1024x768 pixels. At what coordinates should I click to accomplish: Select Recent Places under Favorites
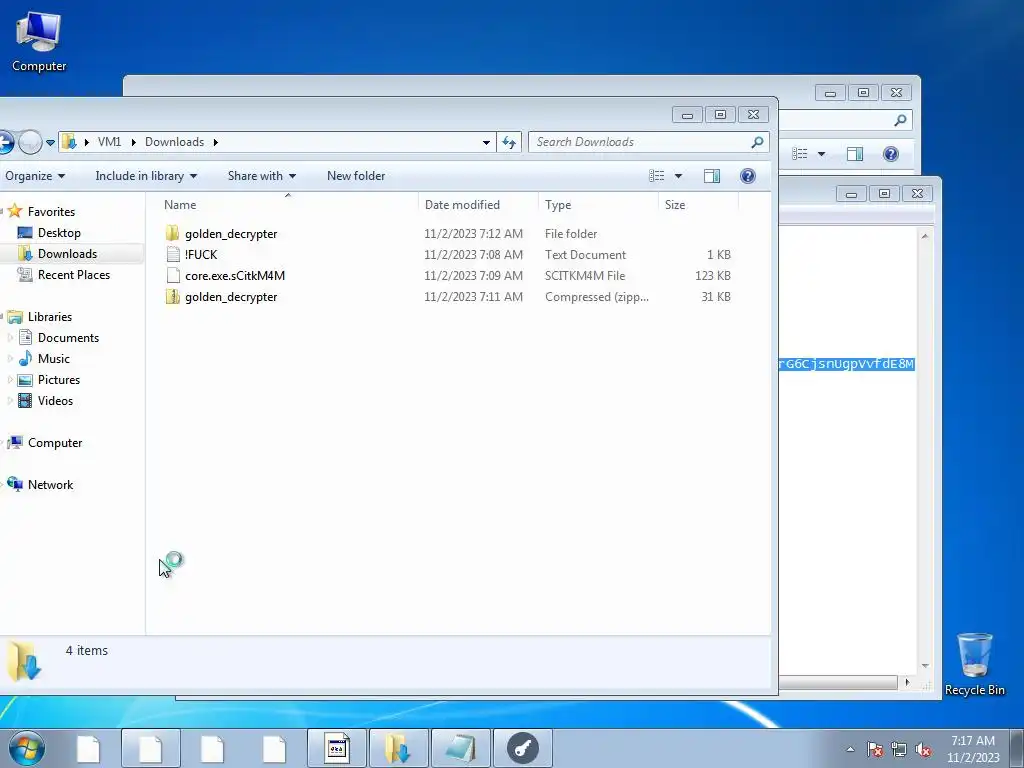(x=73, y=275)
